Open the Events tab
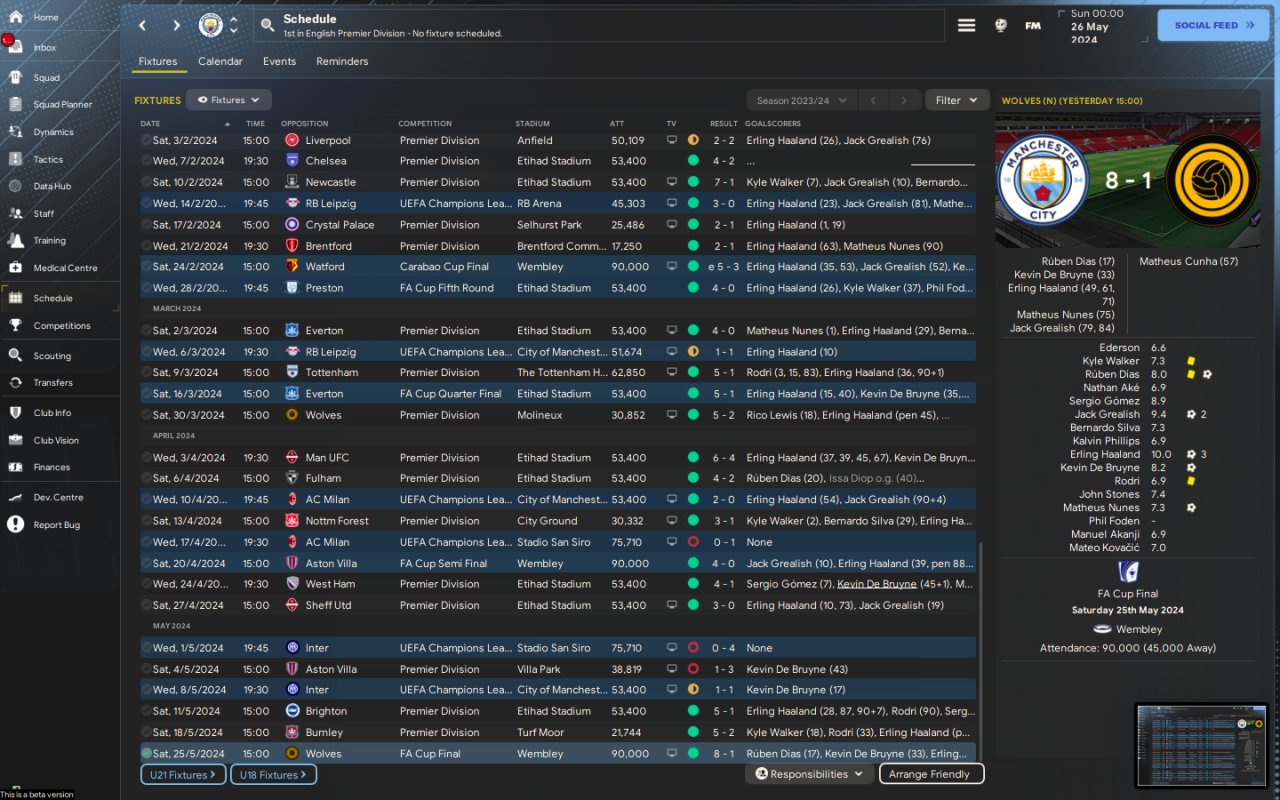Image resolution: width=1280 pixels, height=800 pixels. [x=279, y=61]
